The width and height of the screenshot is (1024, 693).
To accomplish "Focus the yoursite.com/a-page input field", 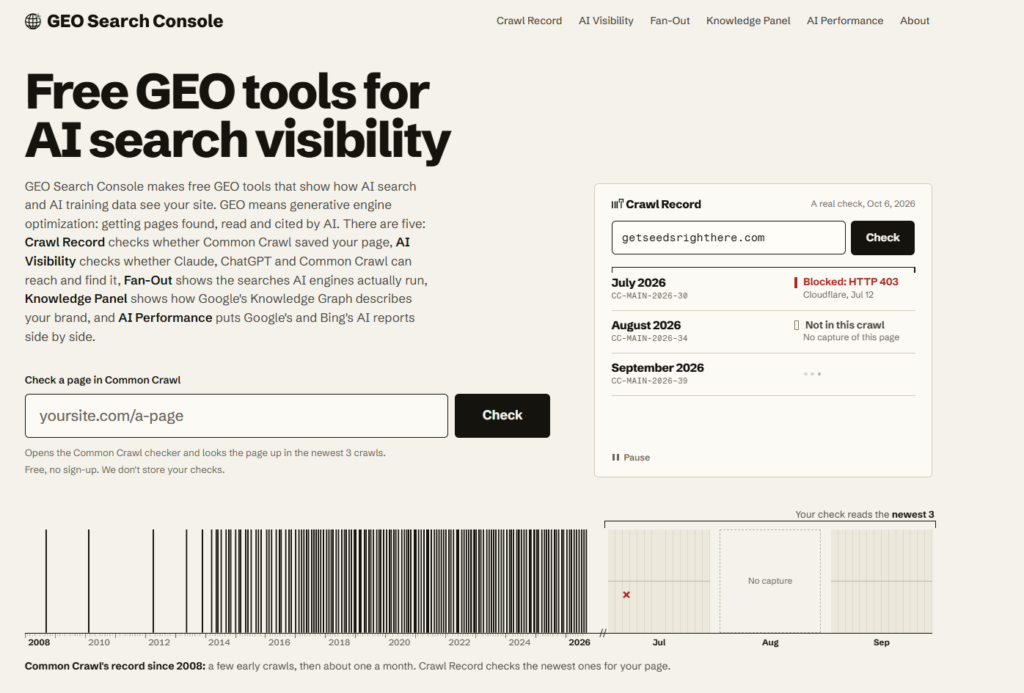I will pos(236,415).
